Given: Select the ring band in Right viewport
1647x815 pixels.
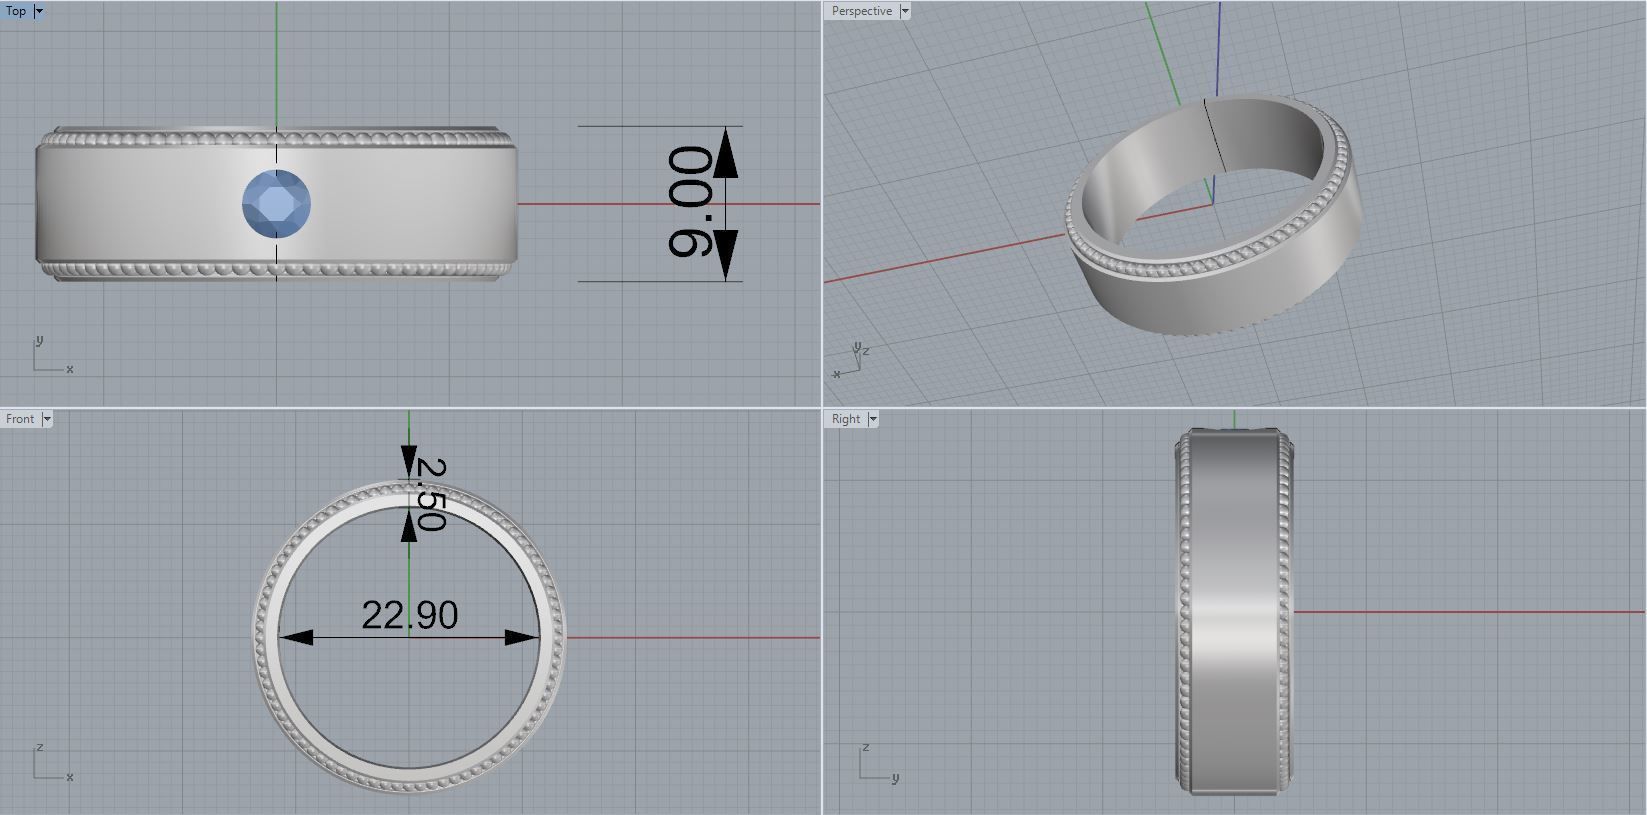Looking at the screenshot, I should tap(1234, 612).
